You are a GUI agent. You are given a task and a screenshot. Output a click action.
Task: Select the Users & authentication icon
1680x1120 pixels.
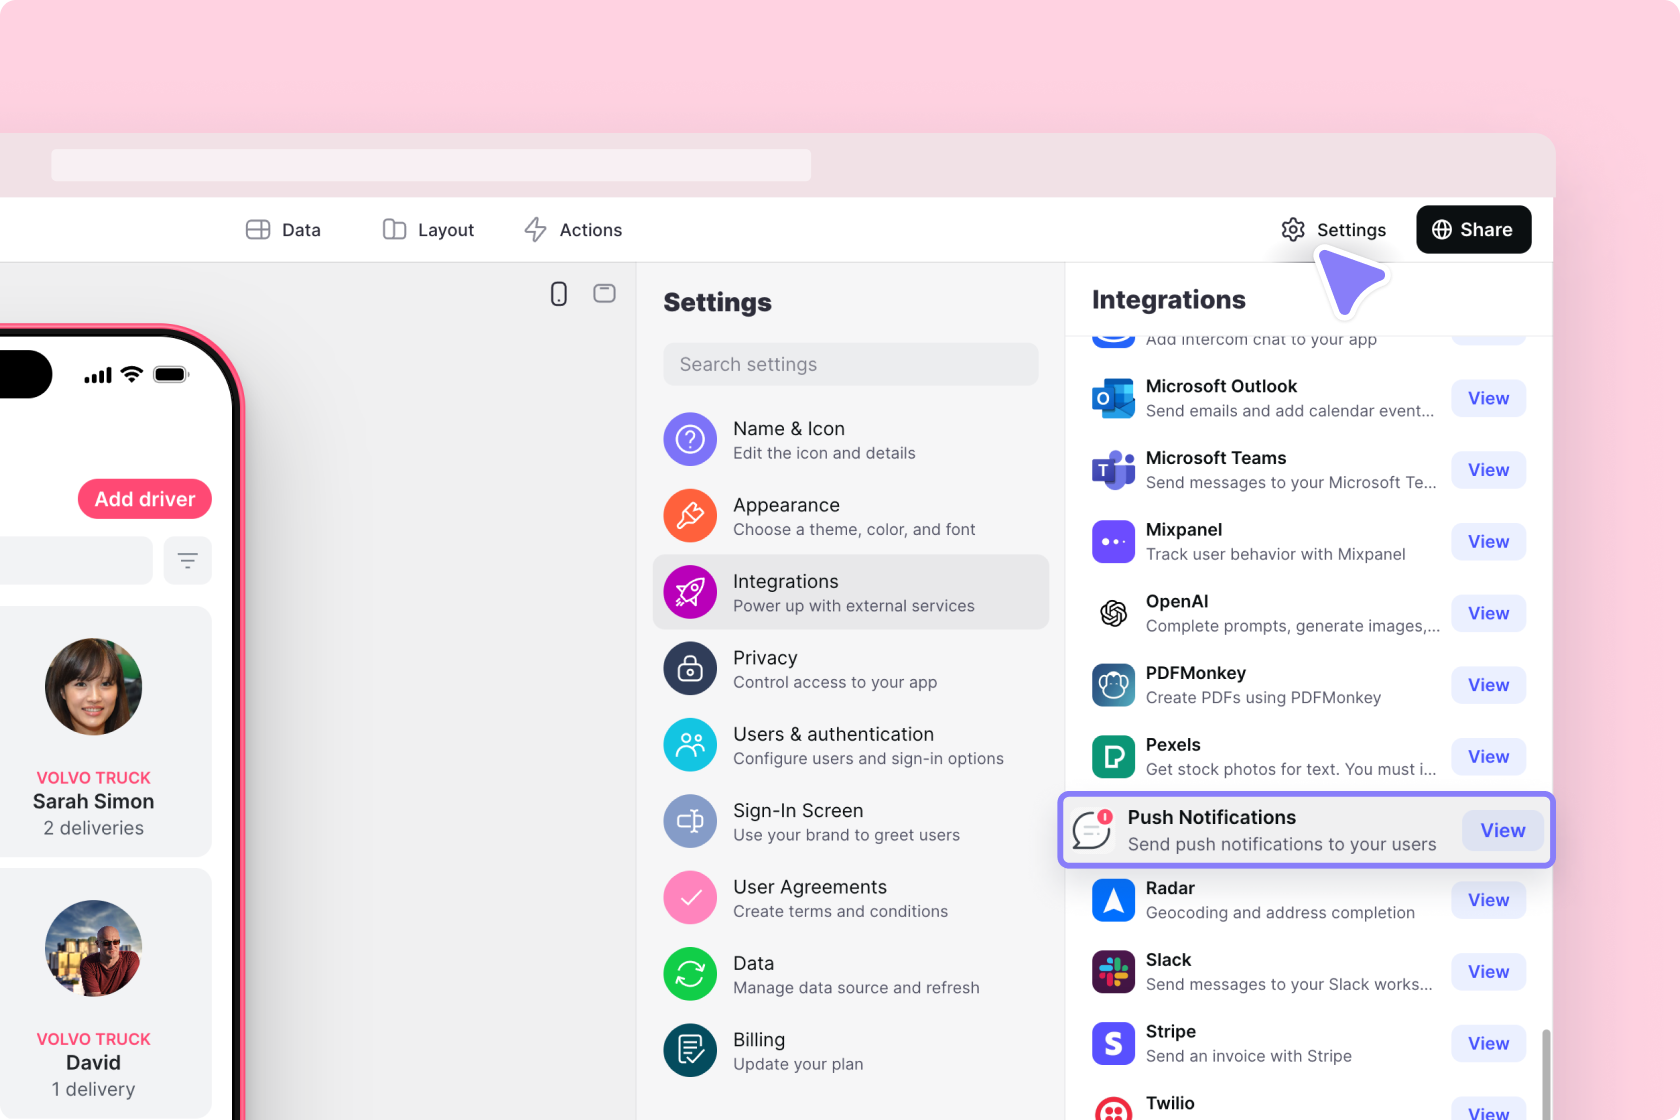tap(690, 744)
